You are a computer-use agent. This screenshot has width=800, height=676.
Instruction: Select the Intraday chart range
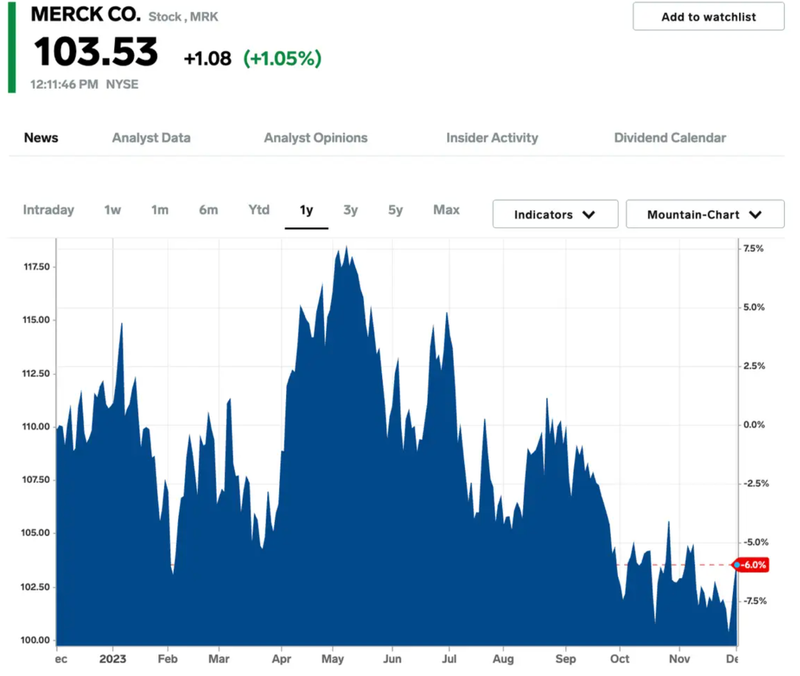point(48,210)
